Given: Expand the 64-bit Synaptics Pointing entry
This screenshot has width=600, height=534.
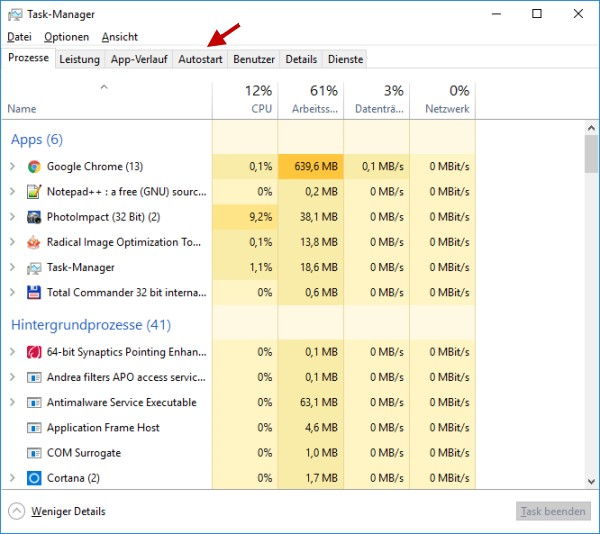Looking at the screenshot, I should [12, 352].
